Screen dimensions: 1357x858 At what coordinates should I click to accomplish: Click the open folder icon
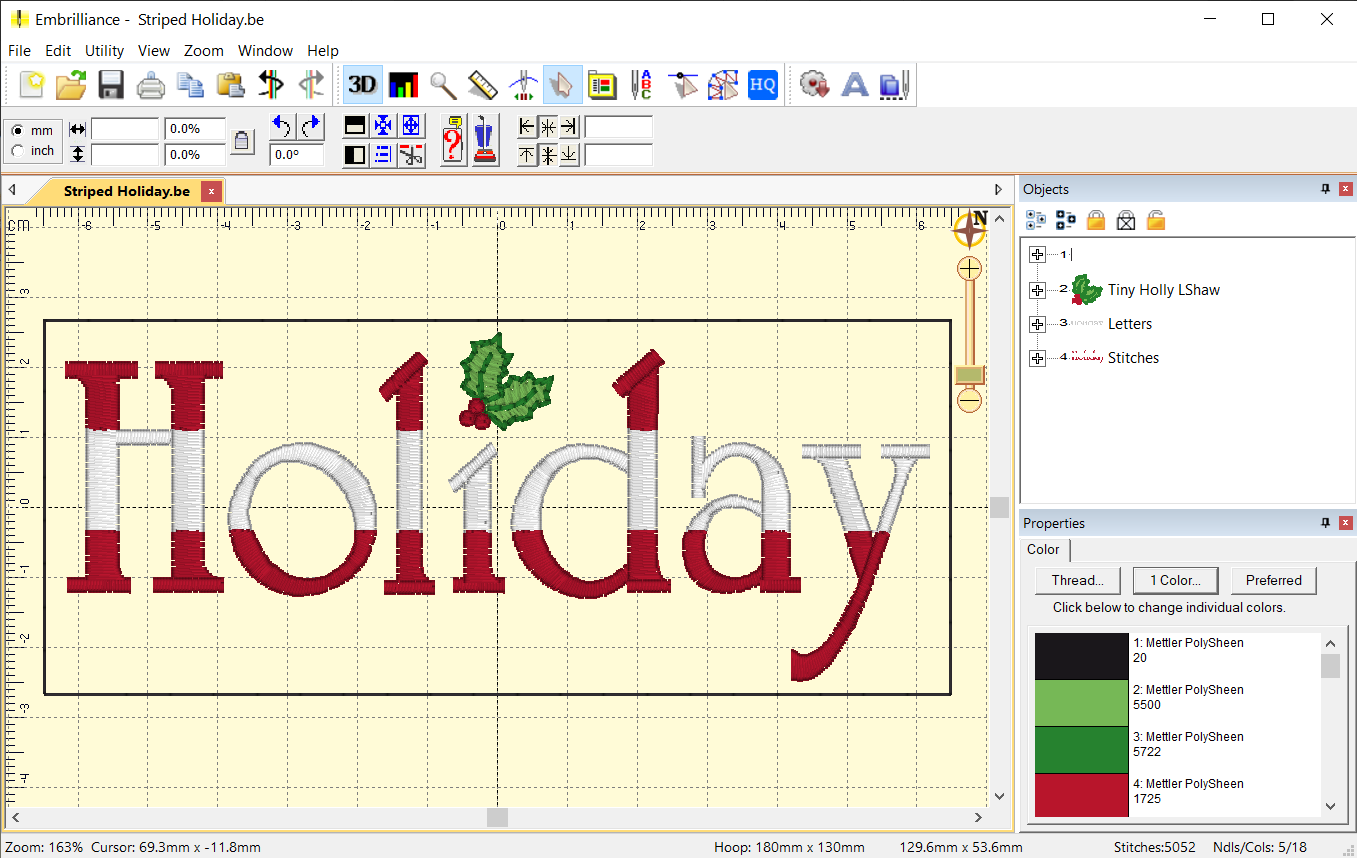[x=71, y=86]
